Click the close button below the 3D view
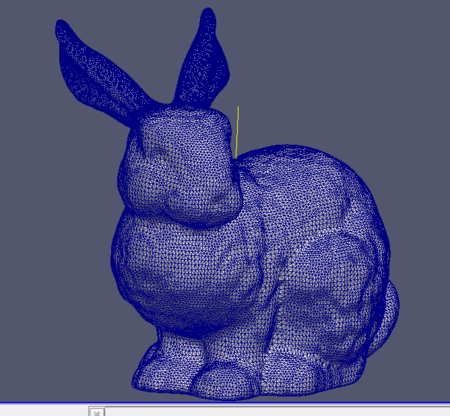Image resolution: width=450 pixels, height=416 pixels. click(97, 412)
